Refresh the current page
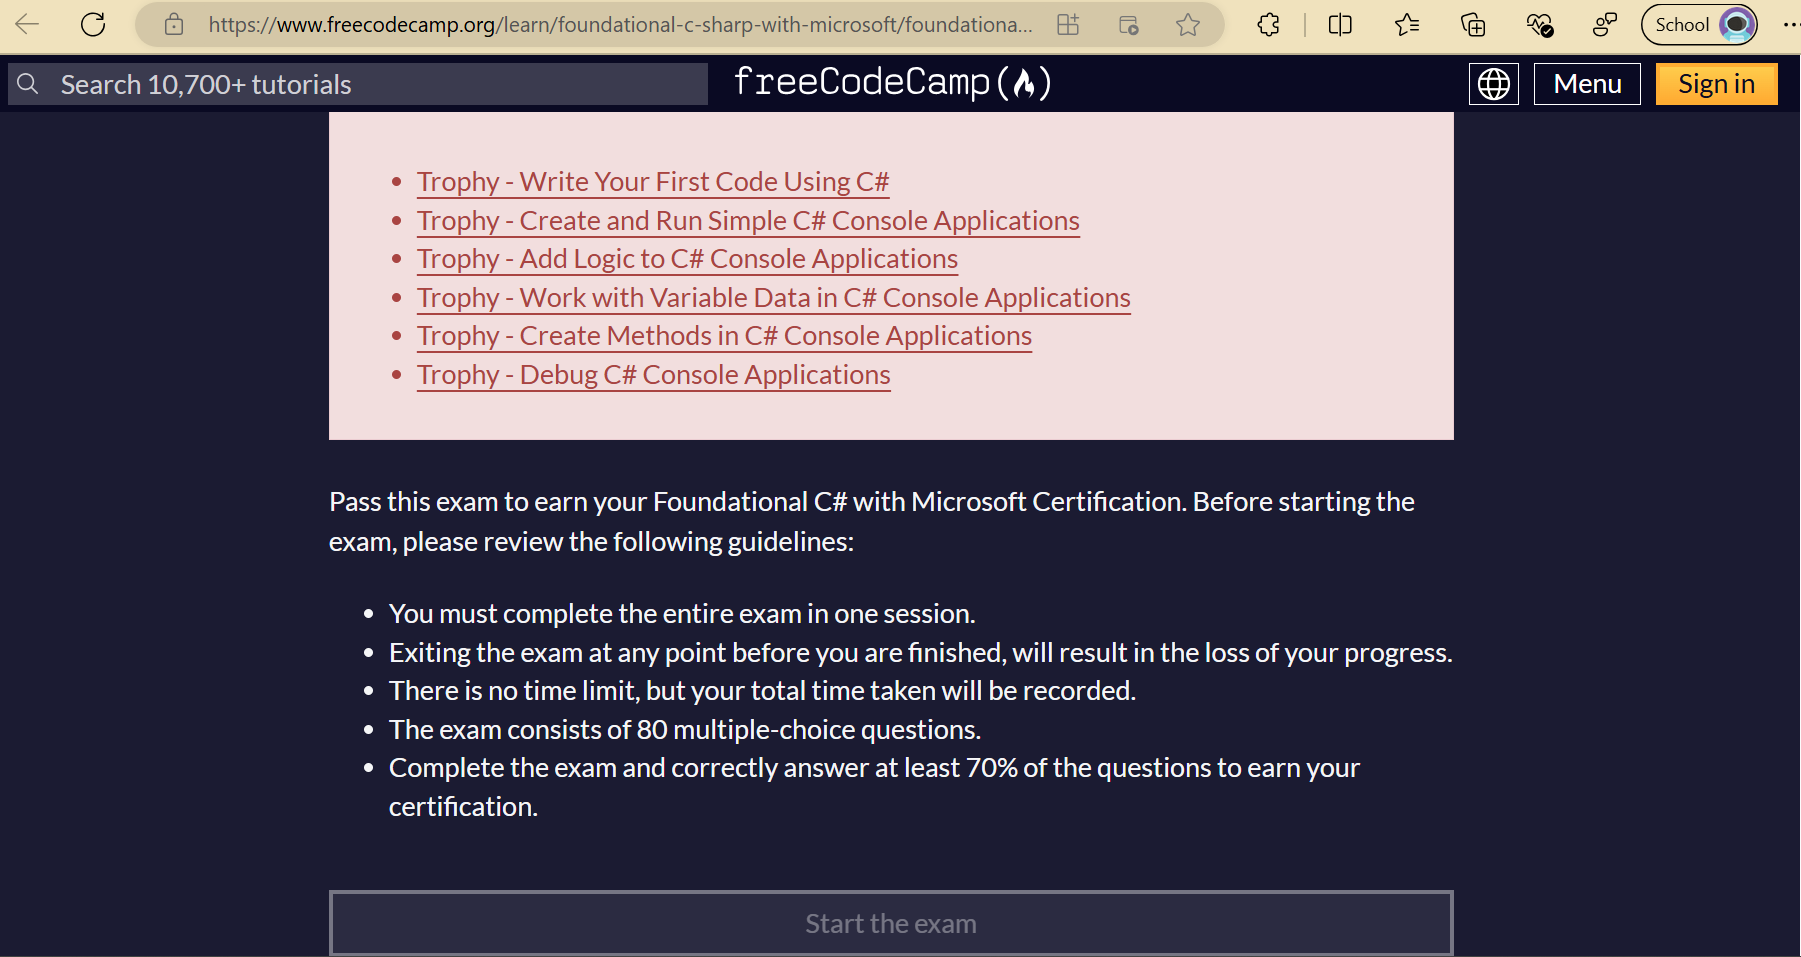 [93, 24]
